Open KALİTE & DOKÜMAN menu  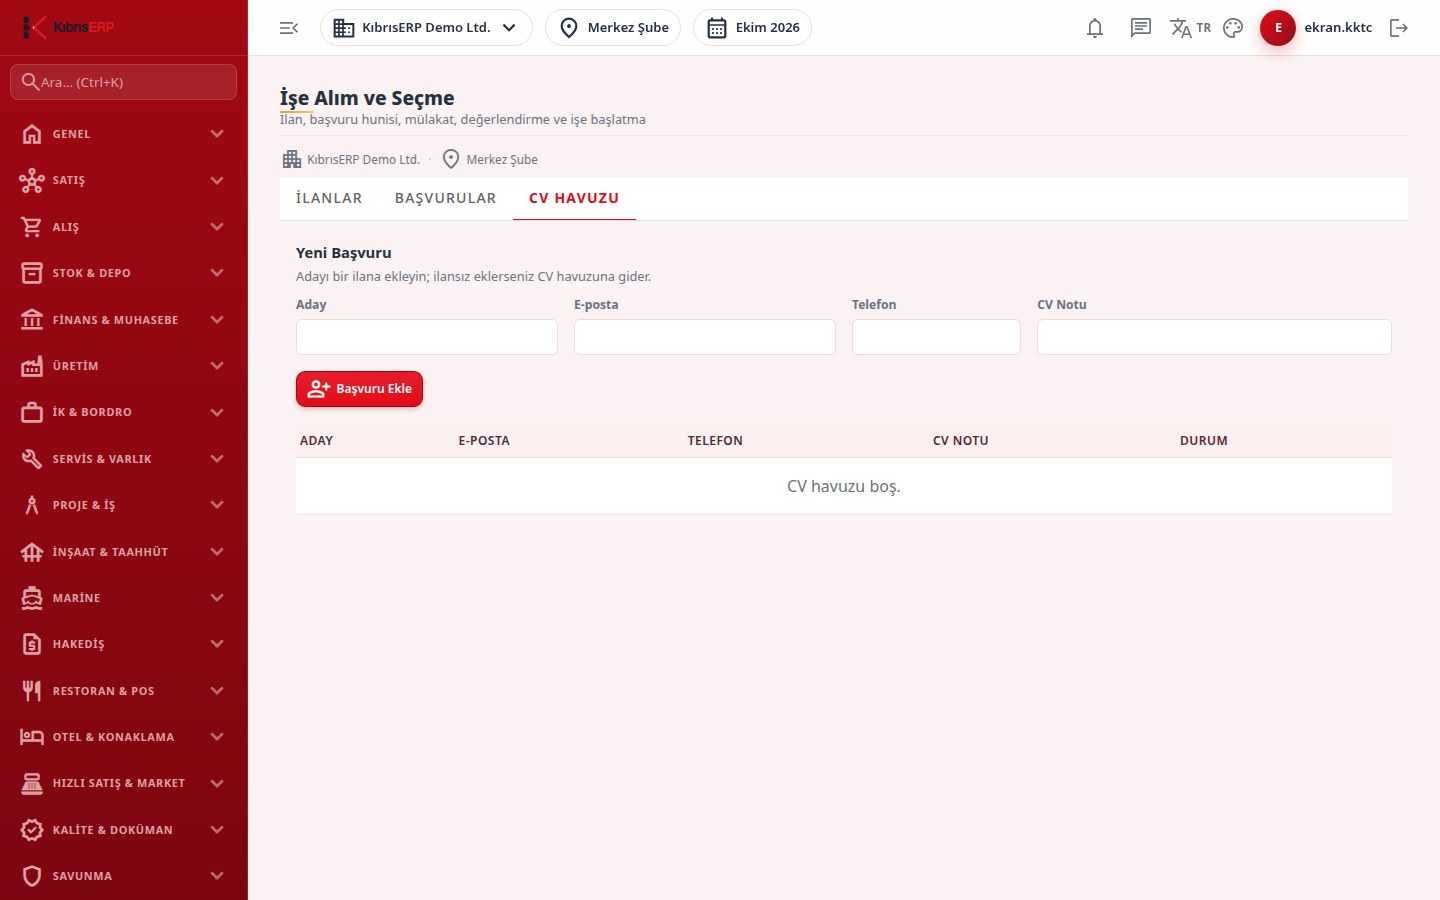coord(124,830)
